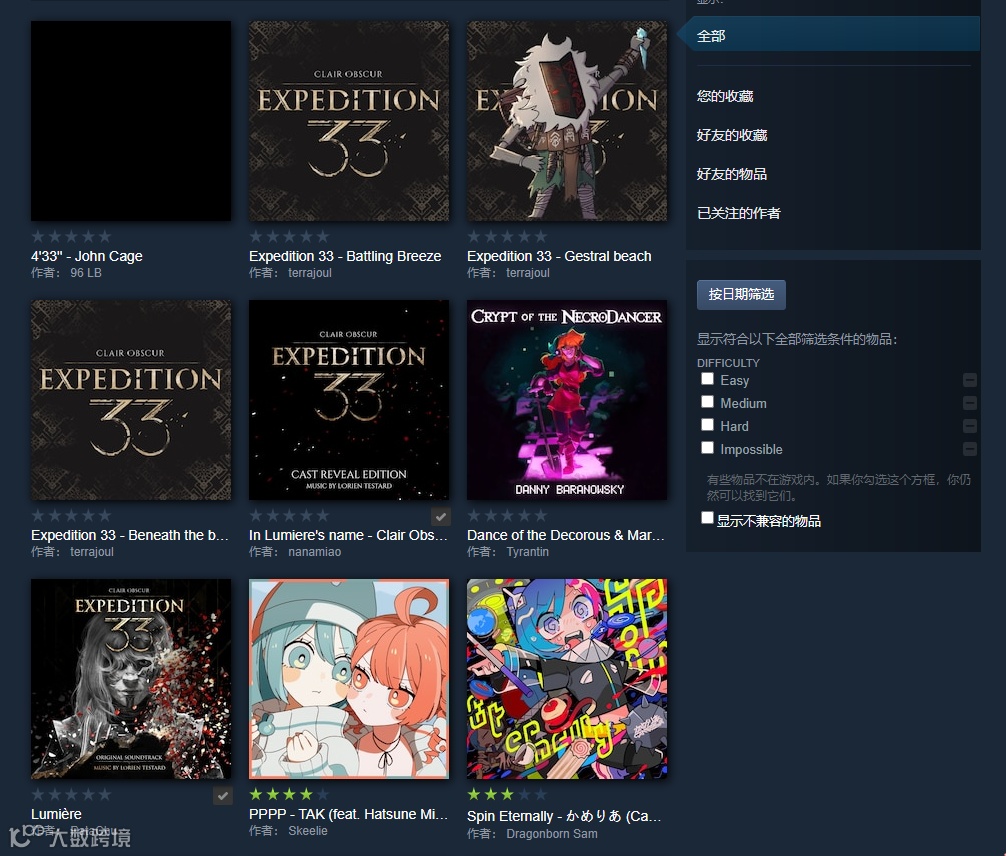Enable 显示不兼容的物品 checkbox
Viewport: 1006px width, 856px height.
click(x=707, y=518)
